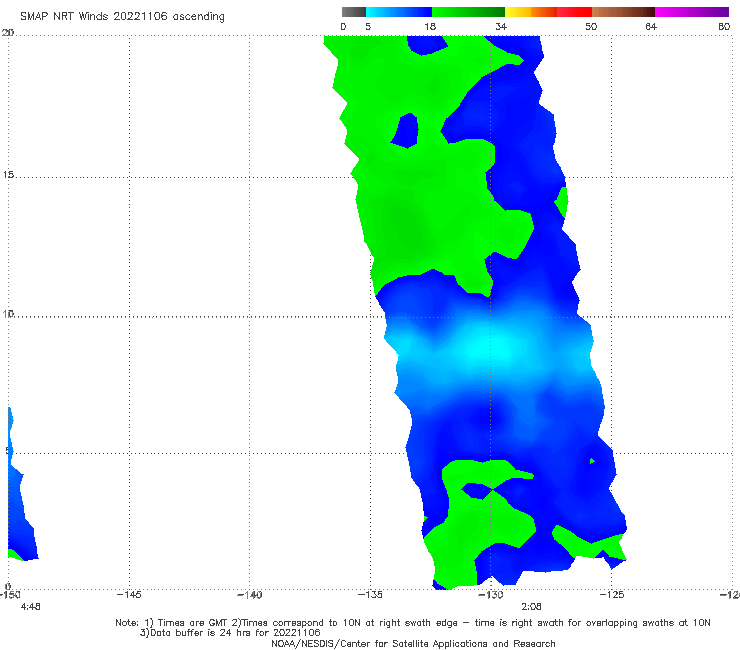740x650 pixels.
Task: Click the longitude axis label "-145"
Action: tap(129, 595)
